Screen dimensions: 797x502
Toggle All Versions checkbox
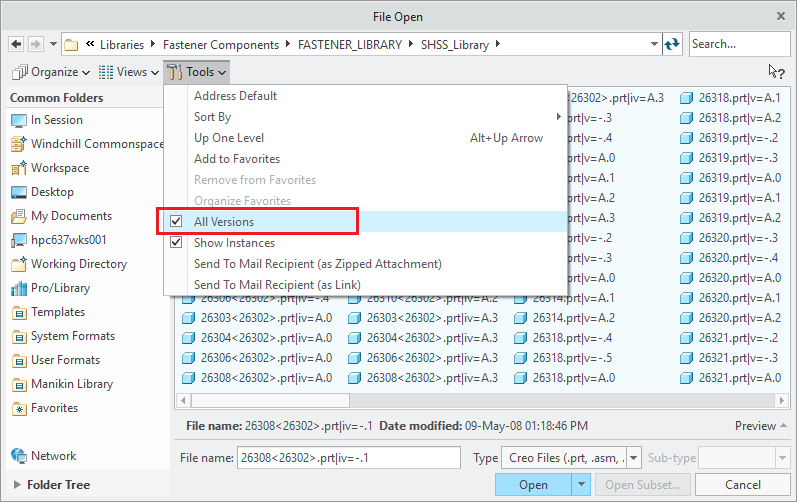click(176, 222)
